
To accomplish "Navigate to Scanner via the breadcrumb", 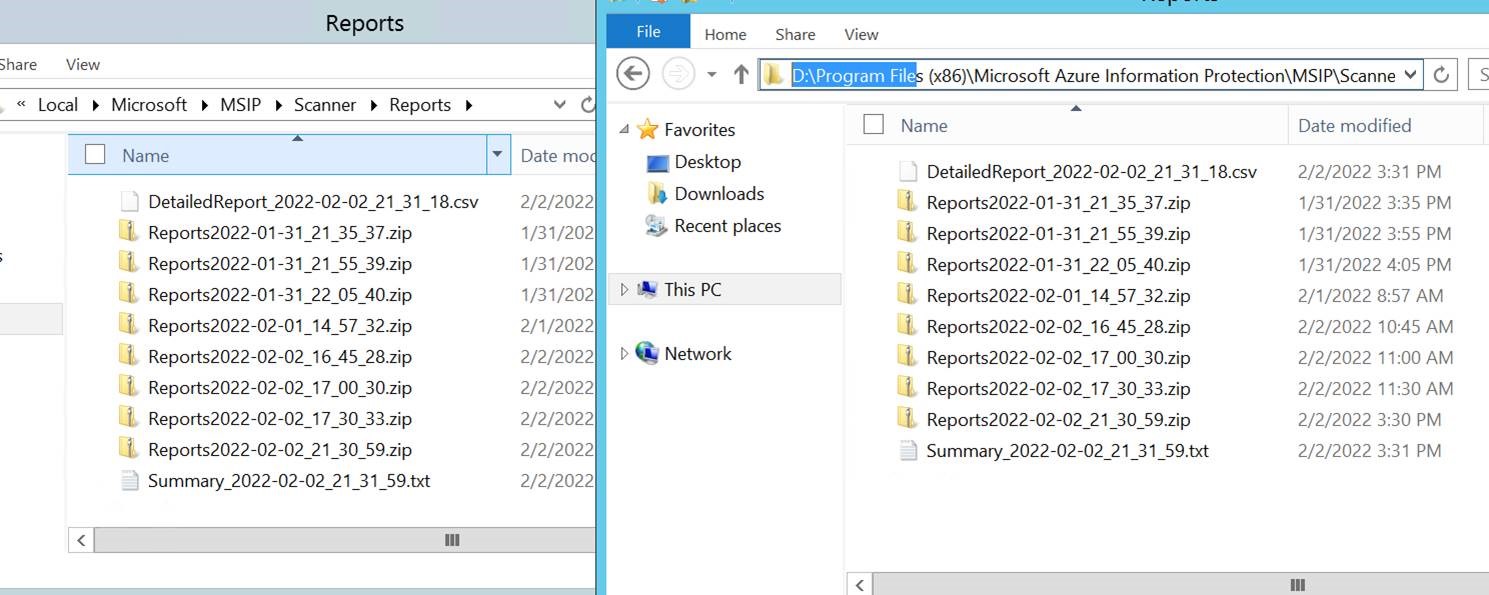I will click(323, 104).
